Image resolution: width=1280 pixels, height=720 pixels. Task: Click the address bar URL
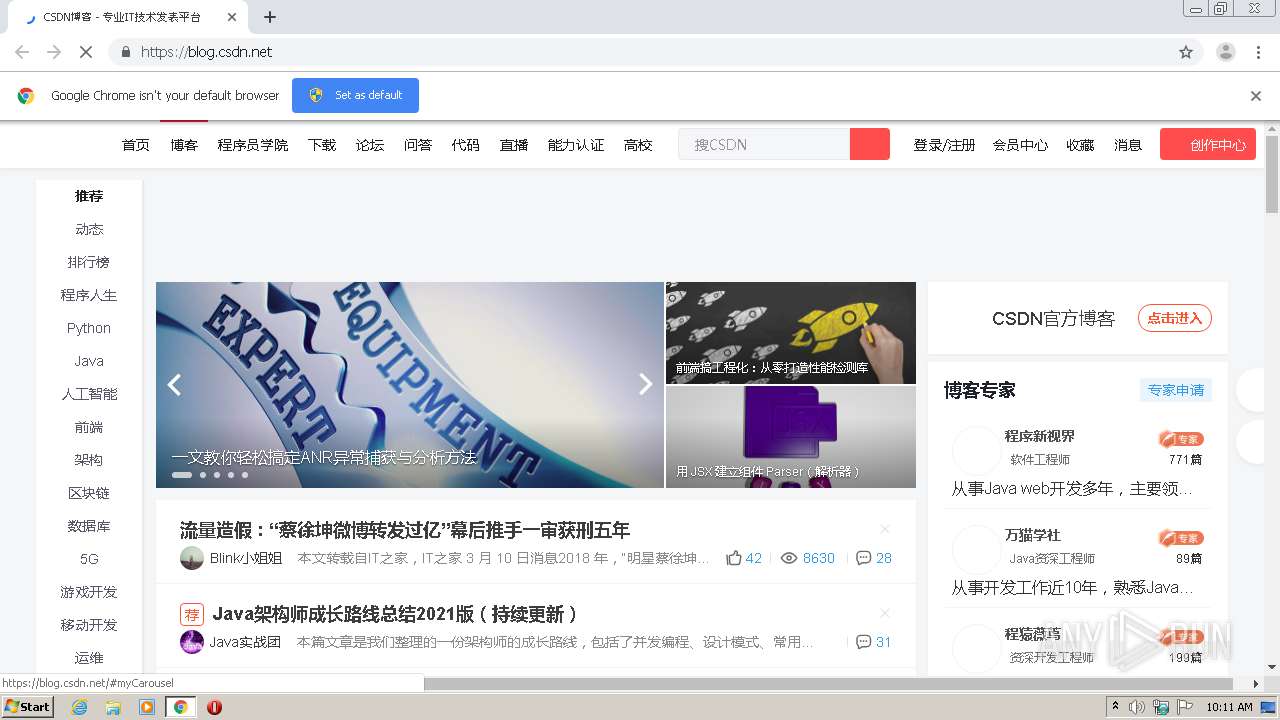point(206,52)
